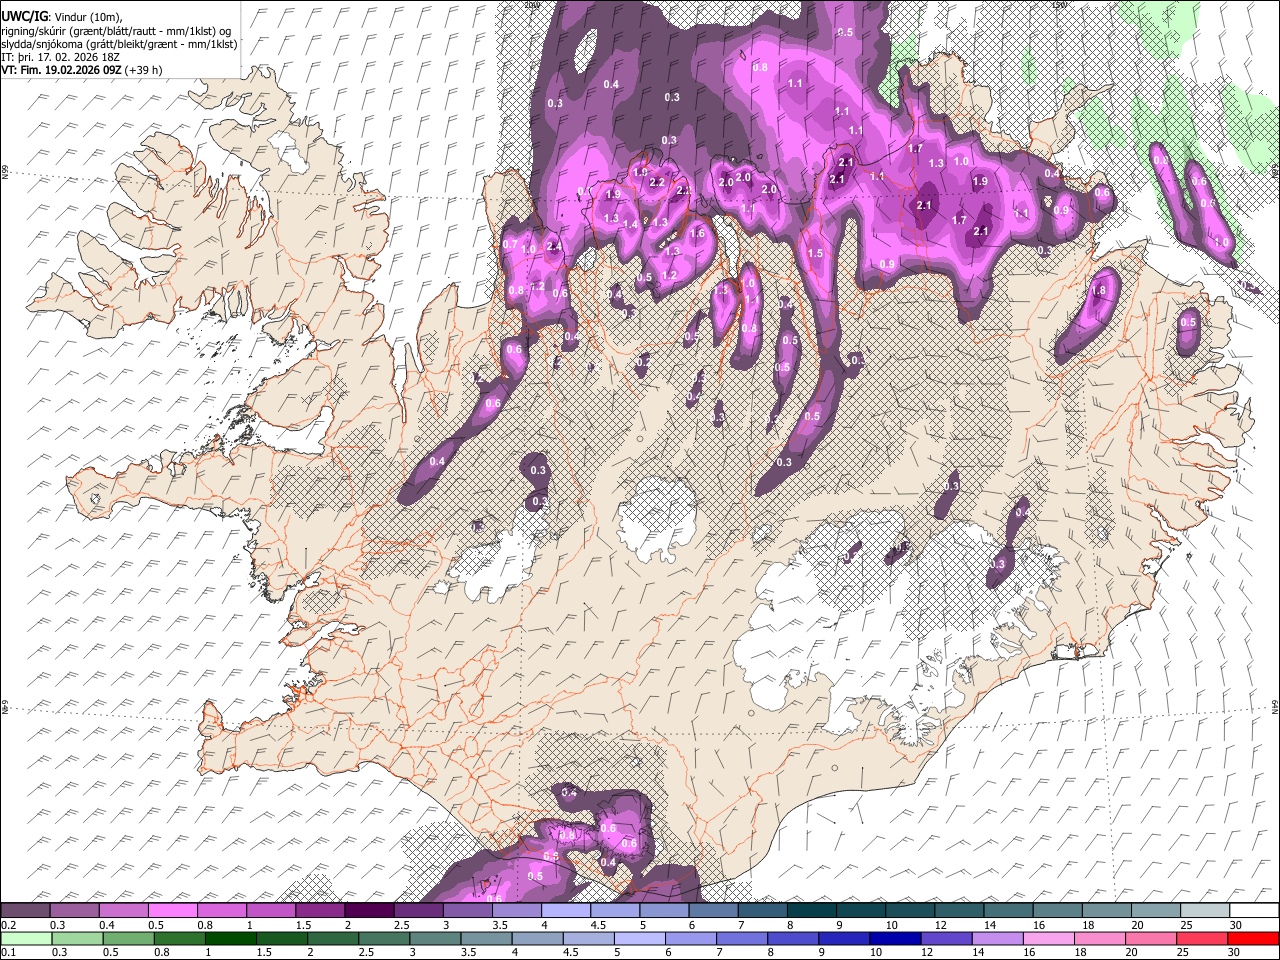
Task: Click the 'rigning/skúrir (grænt/blátt/rautt - mm/1klst) og' line
Action: coord(116,31)
